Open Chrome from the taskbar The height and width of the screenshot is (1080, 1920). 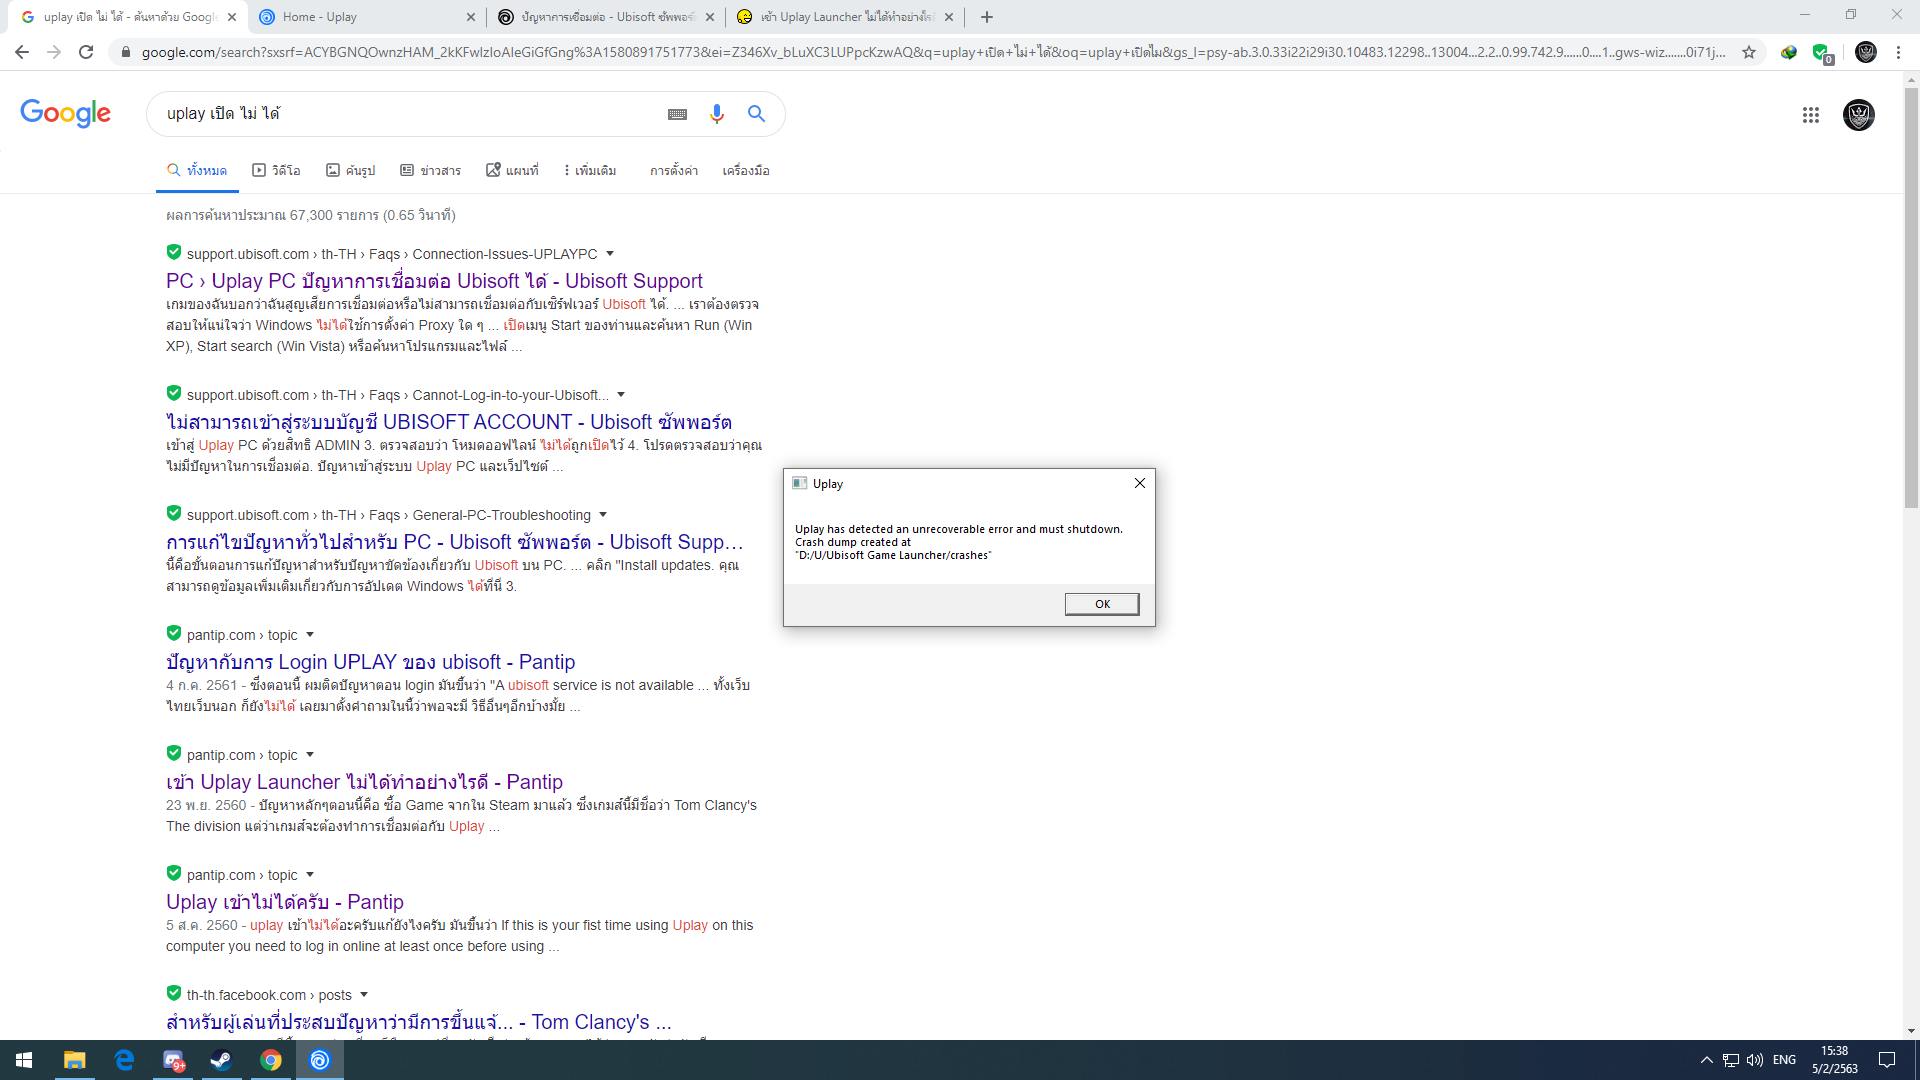[x=271, y=1060]
